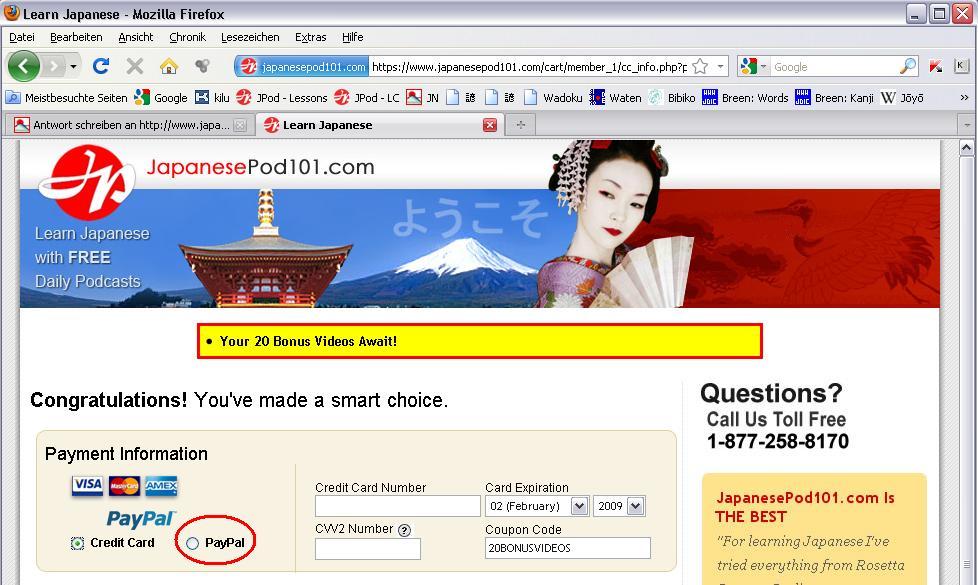Click the search magnifier icon in Google box
Viewport: 978px width, 585px height.
(907, 67)
